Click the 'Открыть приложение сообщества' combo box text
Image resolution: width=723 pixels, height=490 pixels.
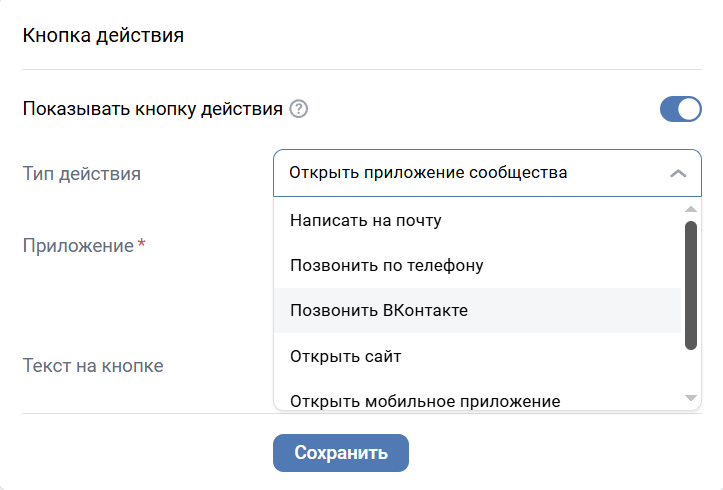tap(428, 173)
